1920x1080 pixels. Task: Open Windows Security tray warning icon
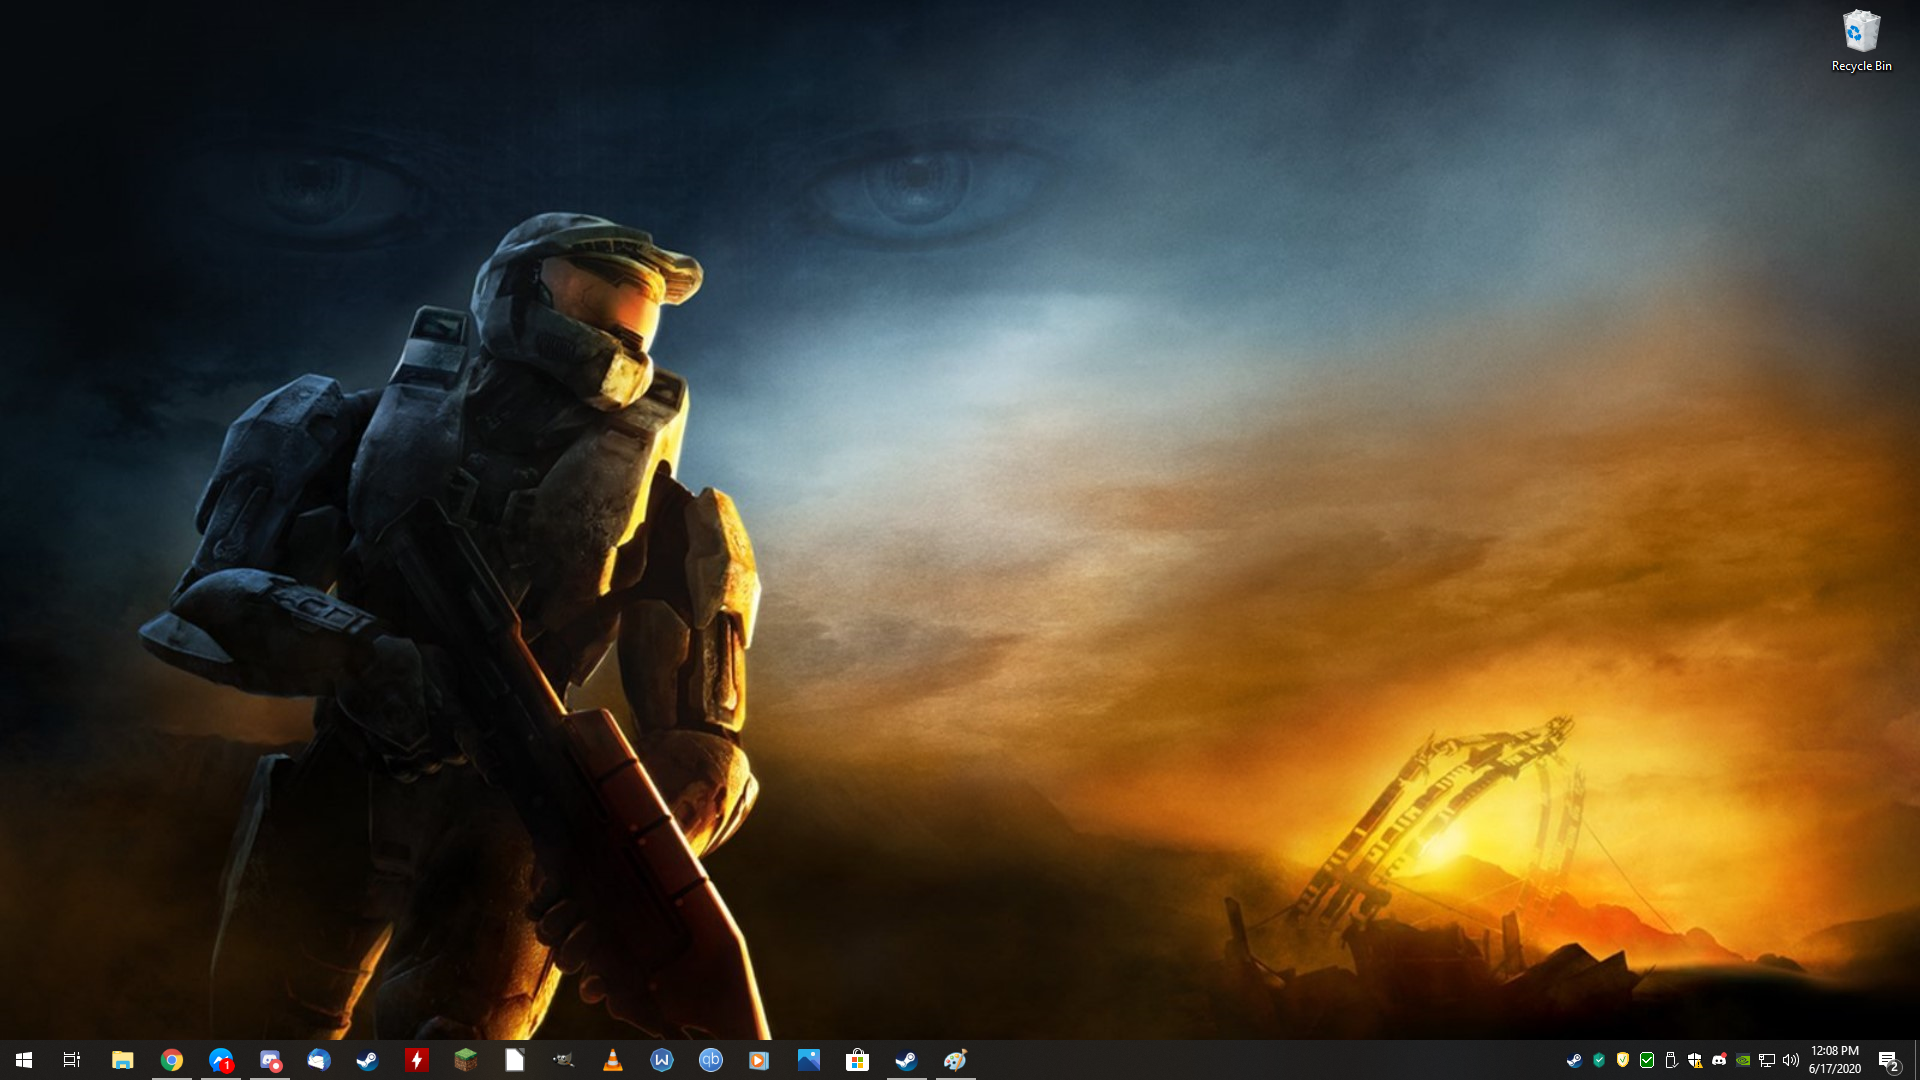(x=1695, y=1060)
